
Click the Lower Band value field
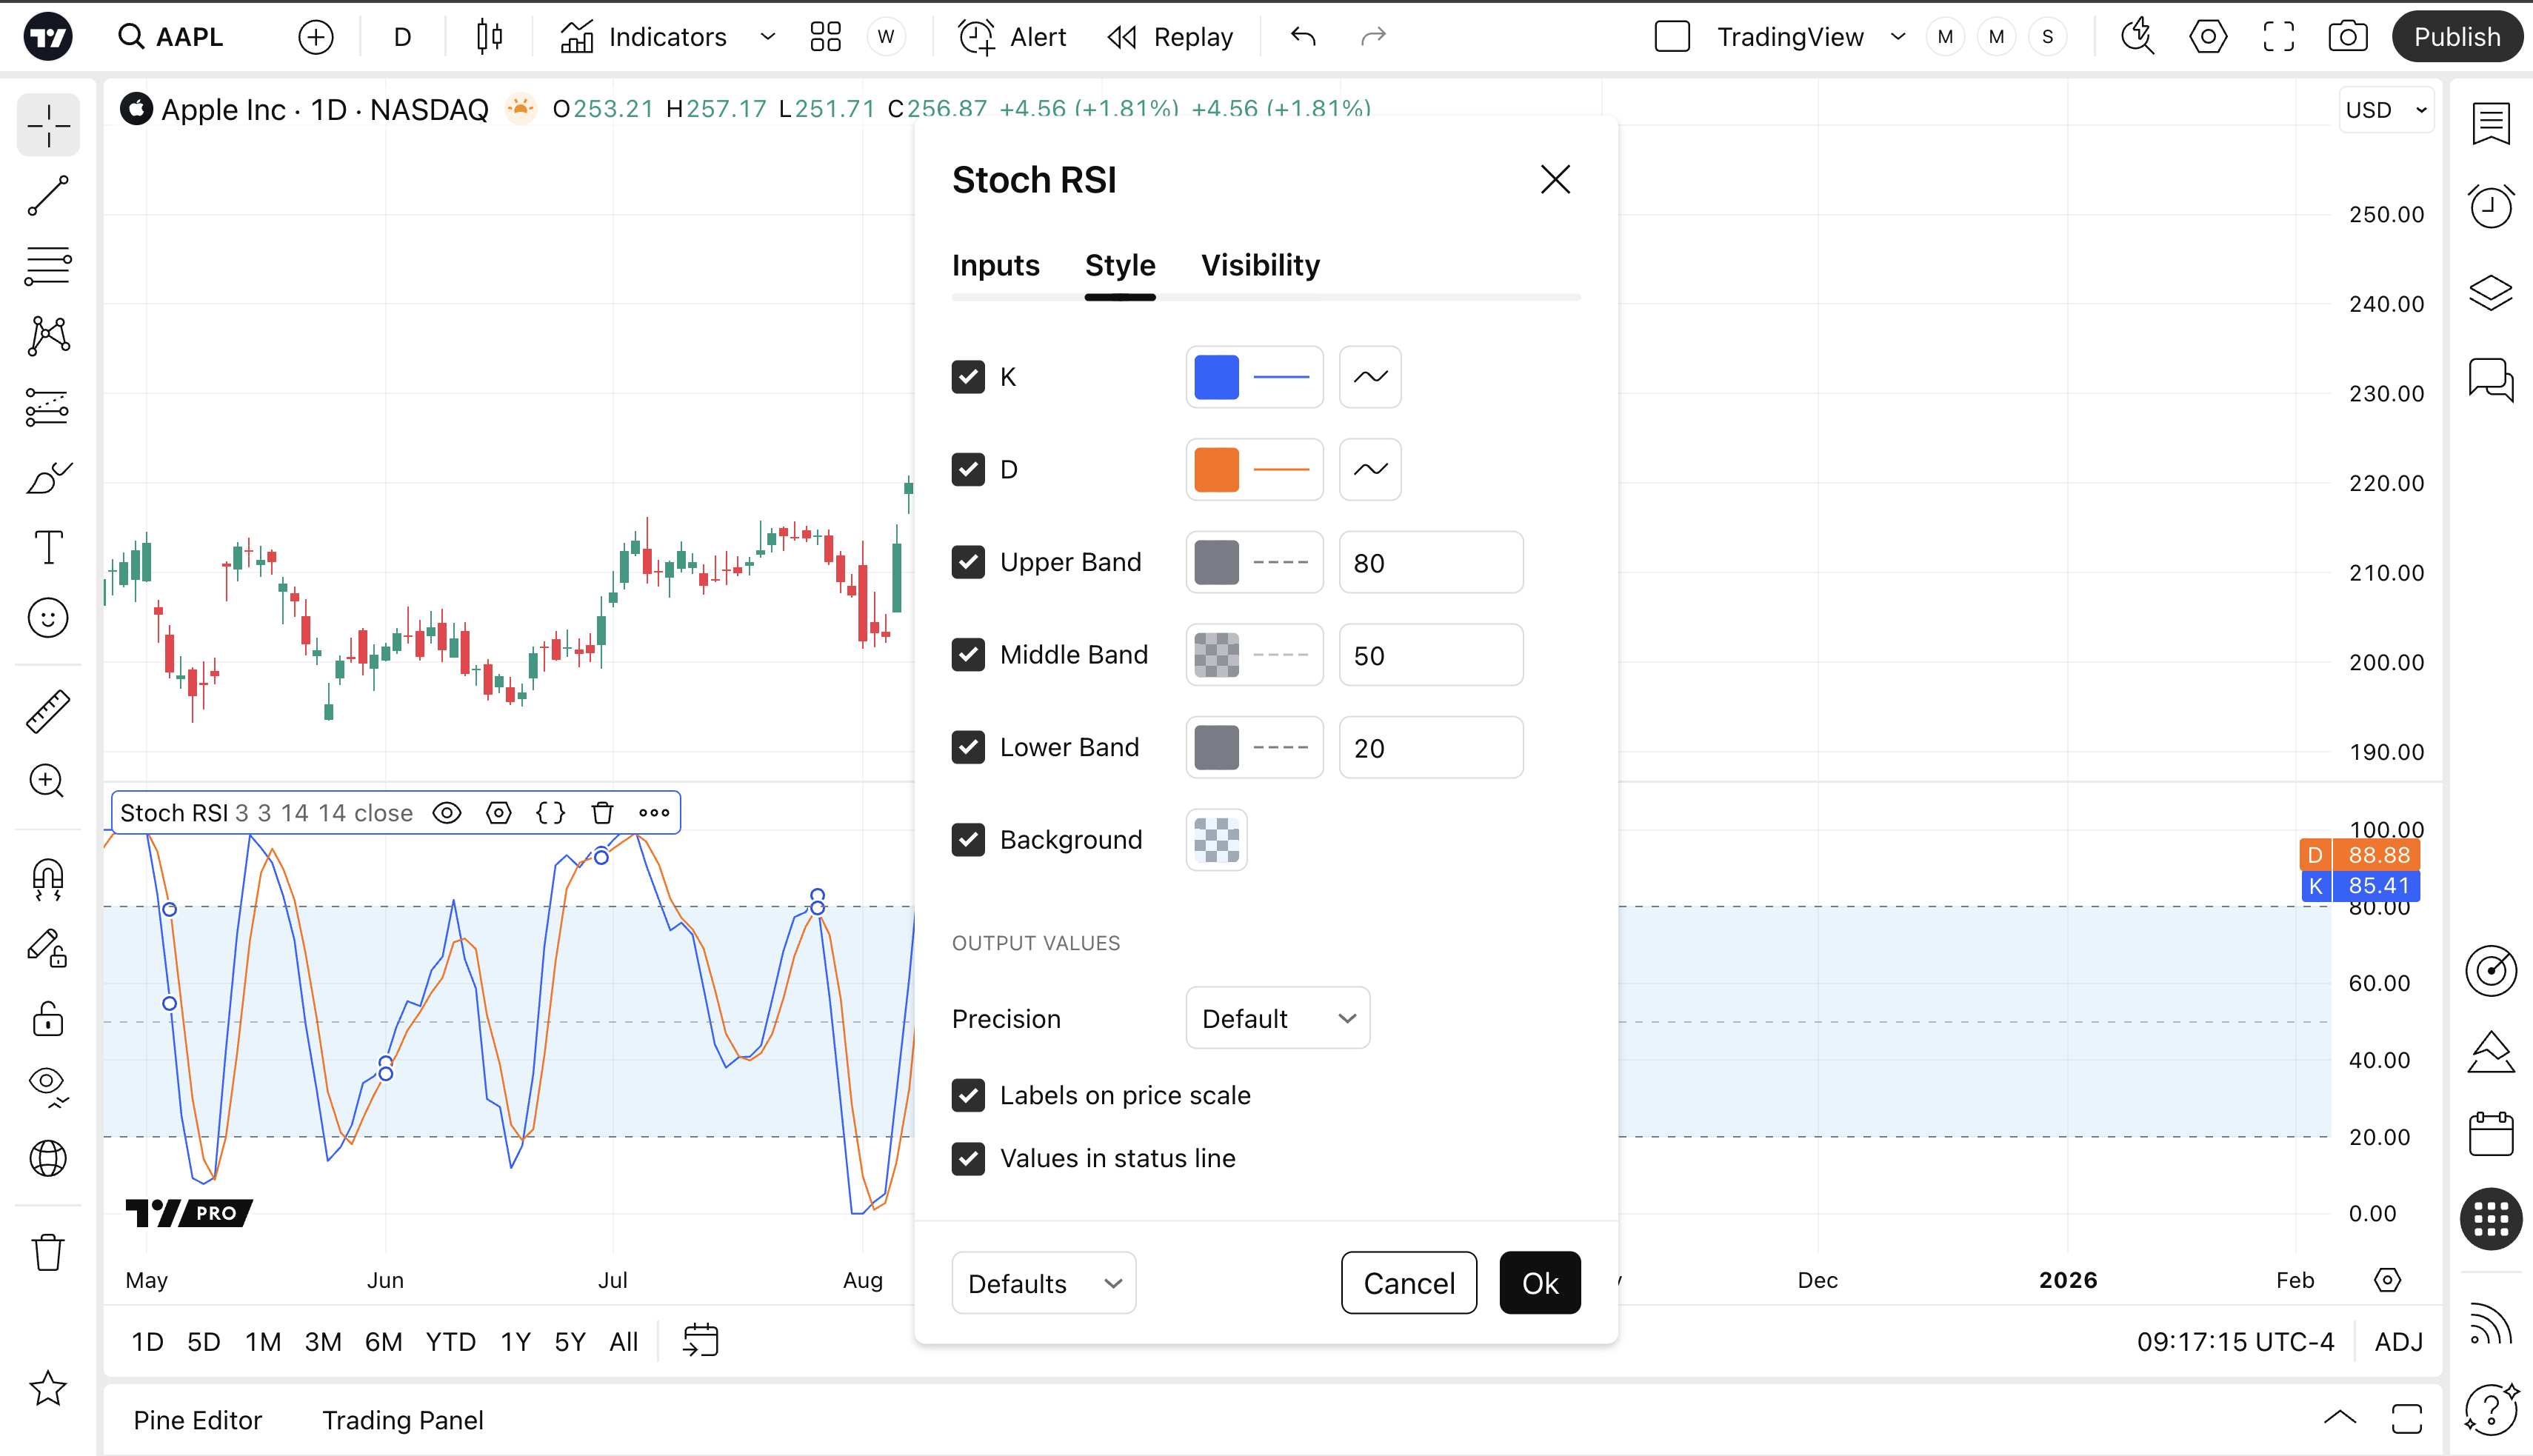[1430, 748]
